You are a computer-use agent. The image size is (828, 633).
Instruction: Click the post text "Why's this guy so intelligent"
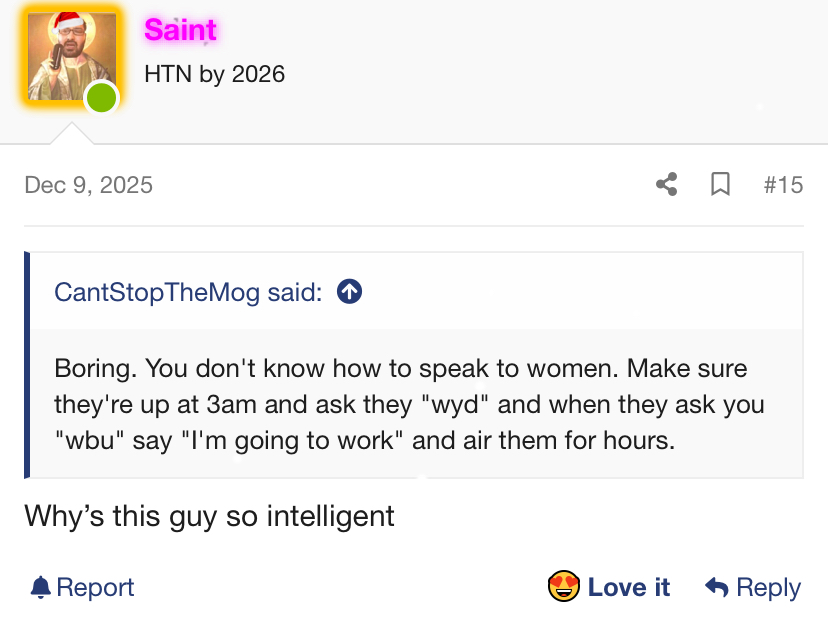pyautogui.click(x=209, y=516)
